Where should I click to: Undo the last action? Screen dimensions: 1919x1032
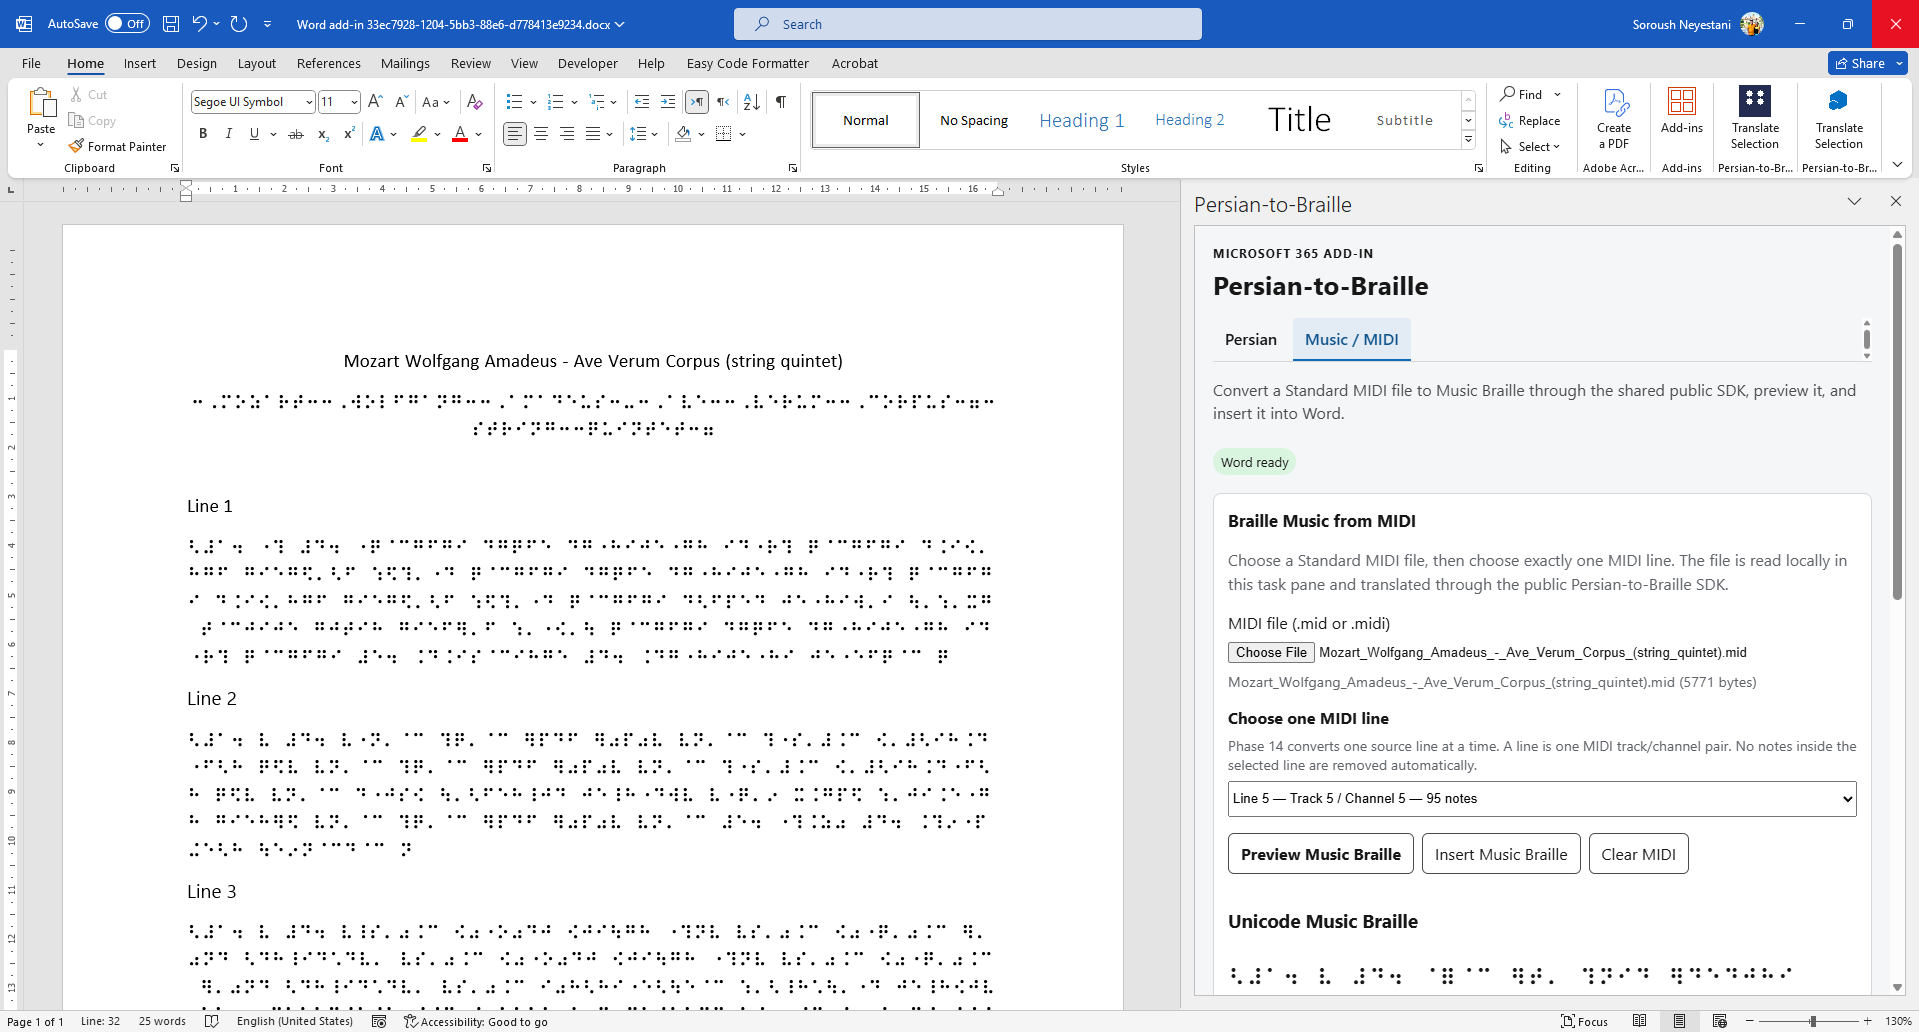(x=199, y=24)
